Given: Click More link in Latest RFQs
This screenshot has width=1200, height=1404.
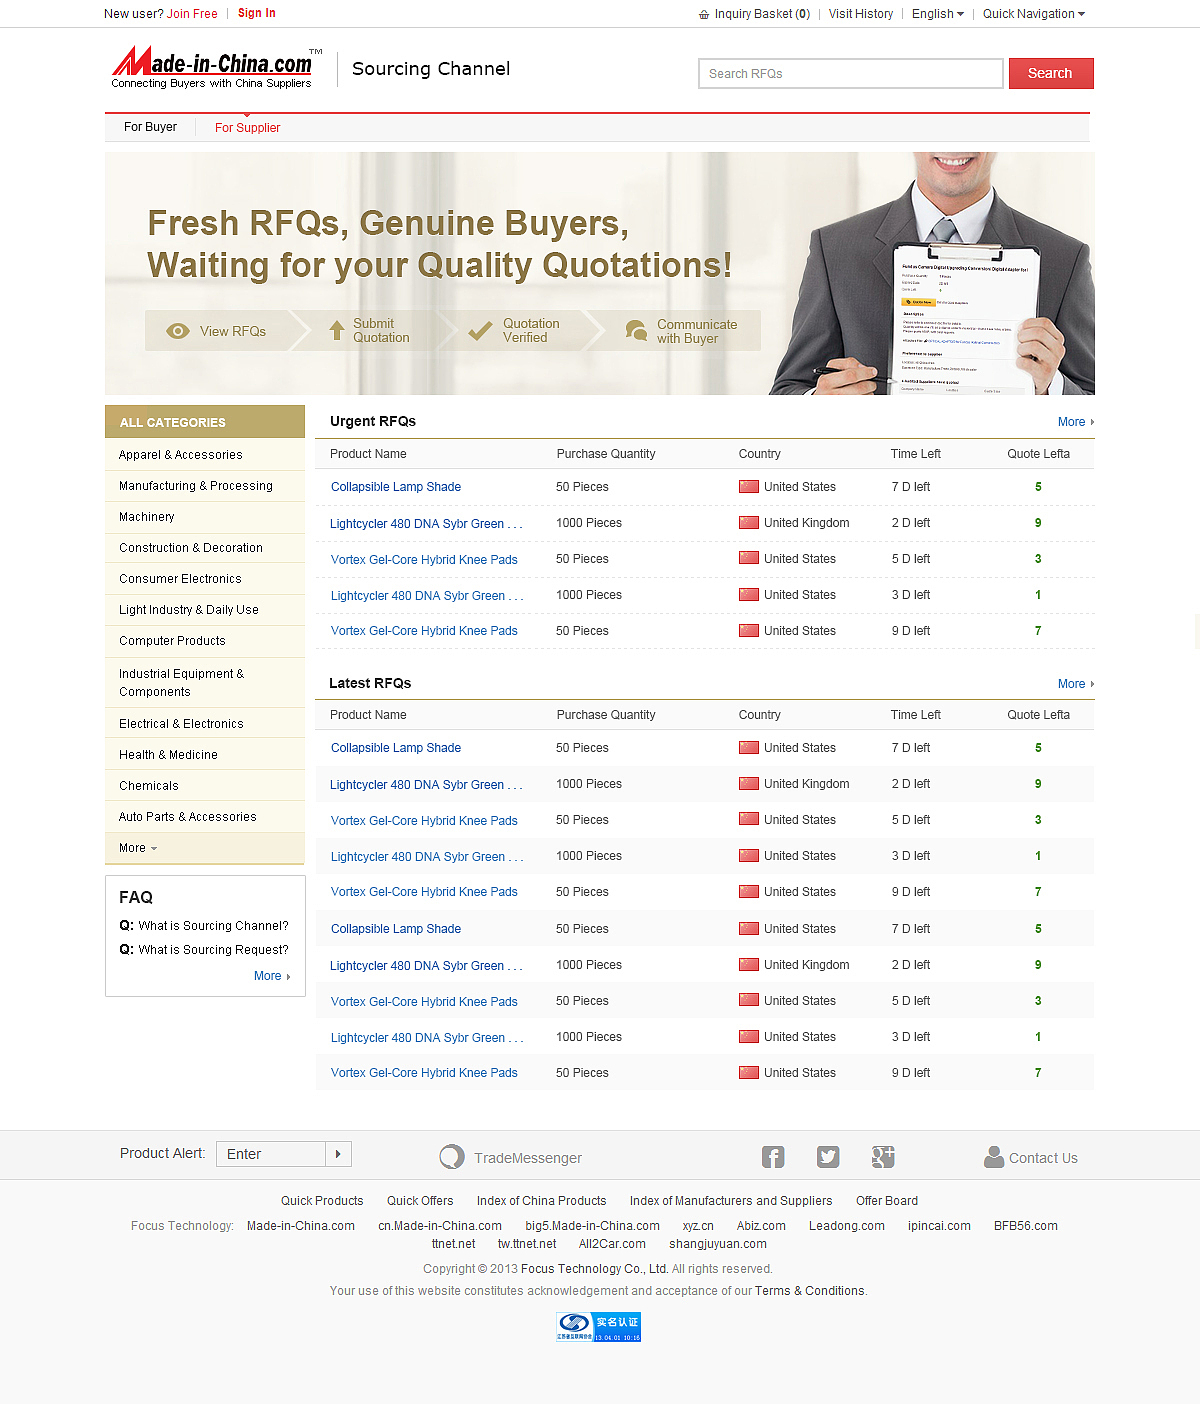Looking at the screenshot, I should 1076,684.
